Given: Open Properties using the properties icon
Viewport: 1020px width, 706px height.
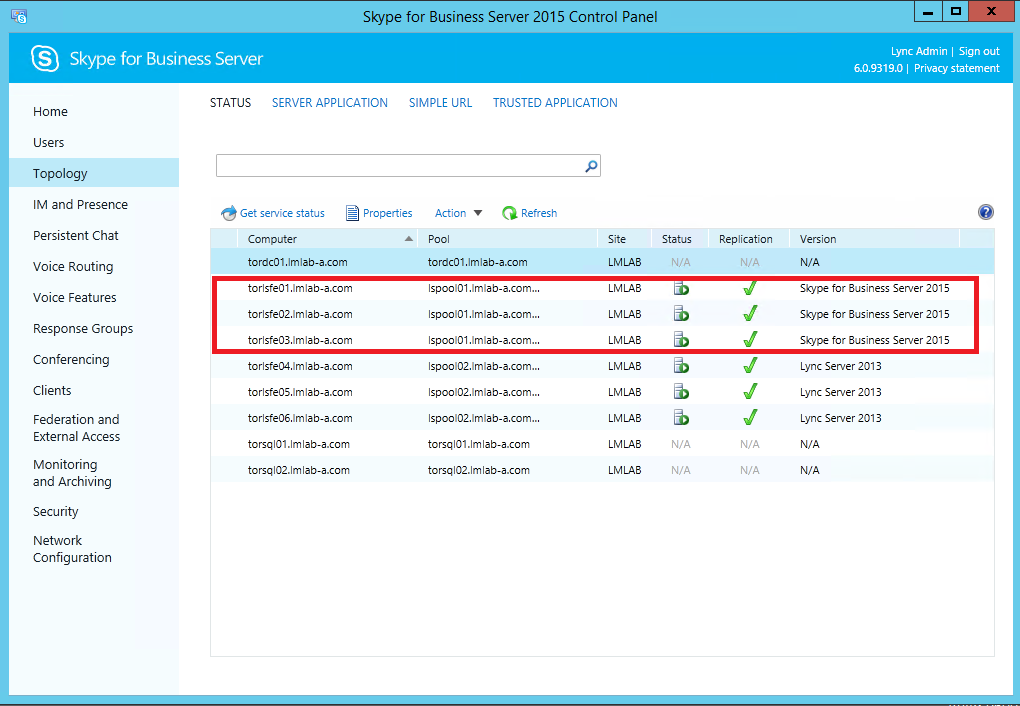Looking at the screenshot, I should click(x=352, y=212).
